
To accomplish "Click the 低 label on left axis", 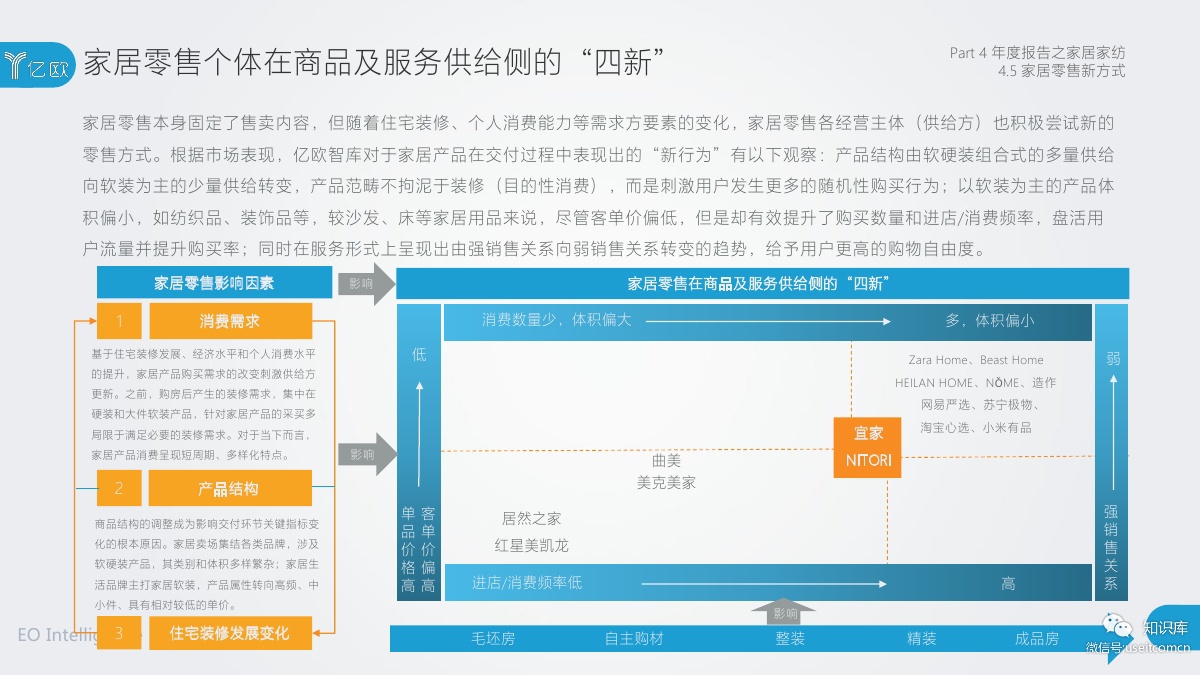I will pyautogui.click(x=419, y=354).
